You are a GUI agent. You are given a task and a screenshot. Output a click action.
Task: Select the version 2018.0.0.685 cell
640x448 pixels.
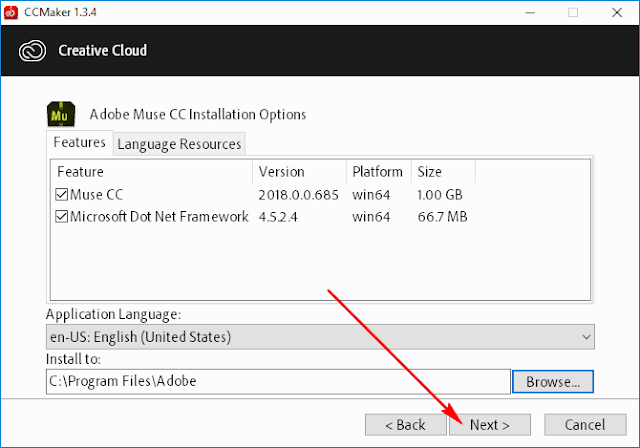pos(298,195)
